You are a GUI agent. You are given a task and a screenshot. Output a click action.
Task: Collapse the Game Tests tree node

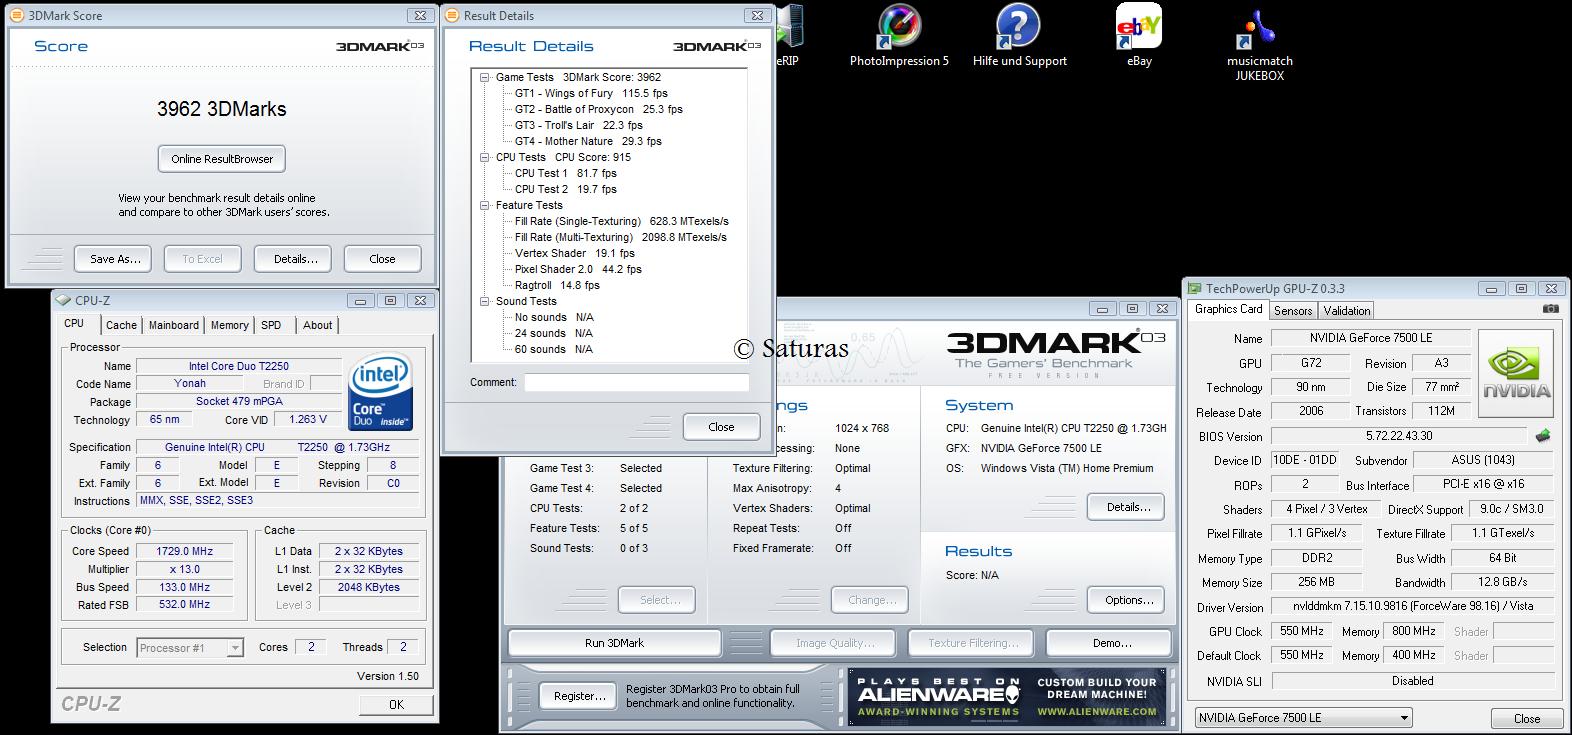pyautogui.click(x=485, y=77)
